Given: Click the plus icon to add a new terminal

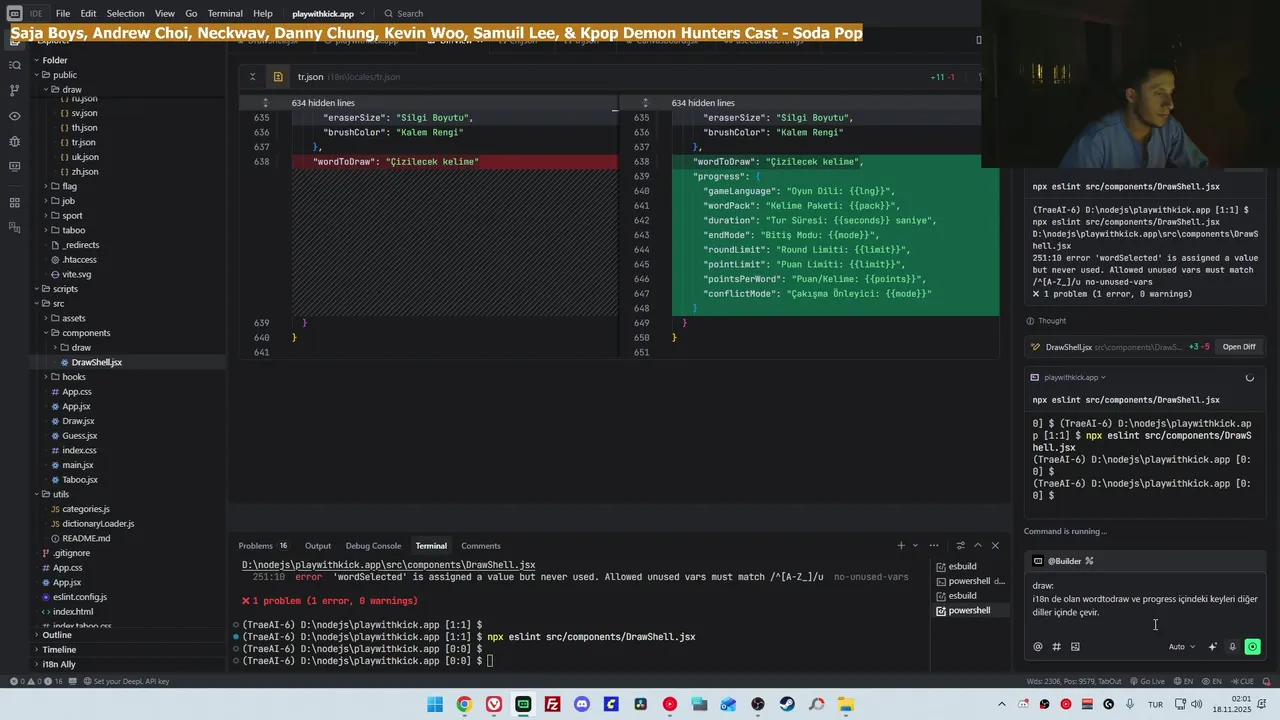Looking at the screenshot, I should [x=901, y=546].
